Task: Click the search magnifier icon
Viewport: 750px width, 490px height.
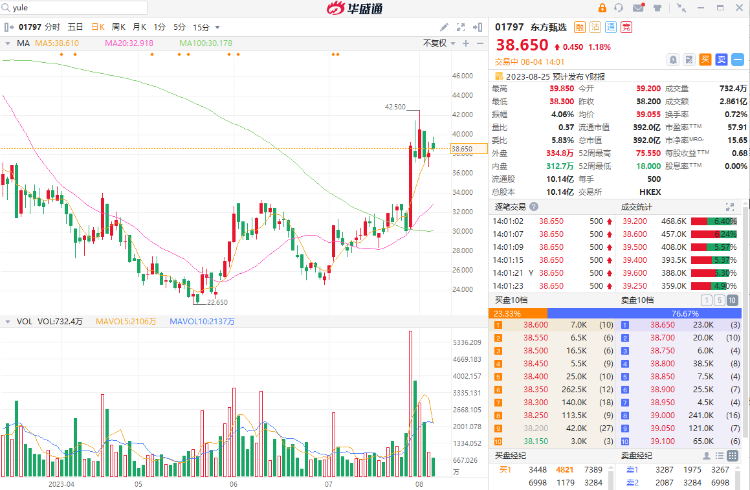Action: [6, 8]
